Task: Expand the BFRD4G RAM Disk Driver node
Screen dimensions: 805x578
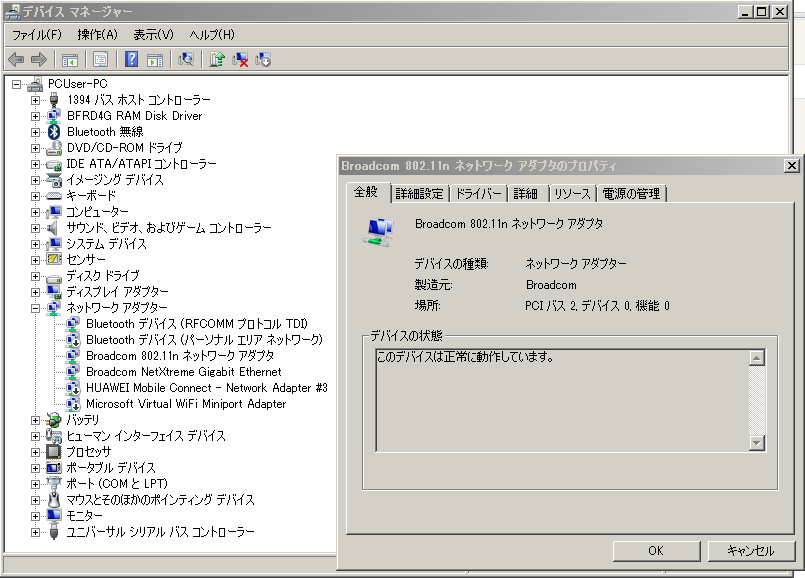Action: (35, 116)
